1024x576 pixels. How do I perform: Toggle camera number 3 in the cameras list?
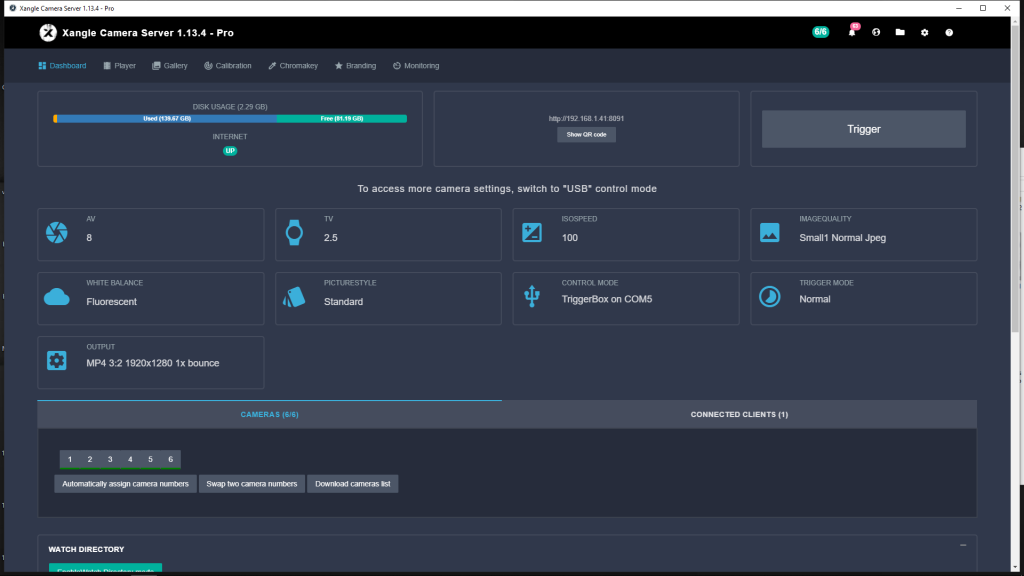110,459
